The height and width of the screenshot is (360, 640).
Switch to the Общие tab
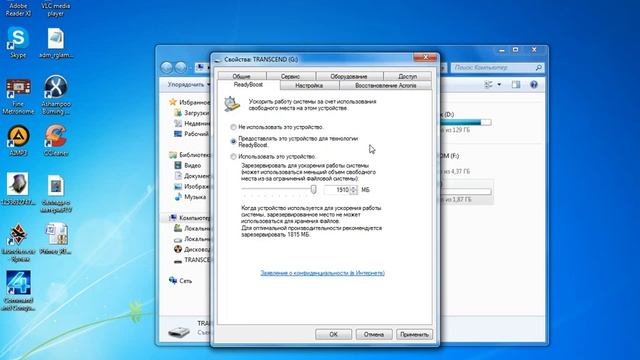(242, 76)
